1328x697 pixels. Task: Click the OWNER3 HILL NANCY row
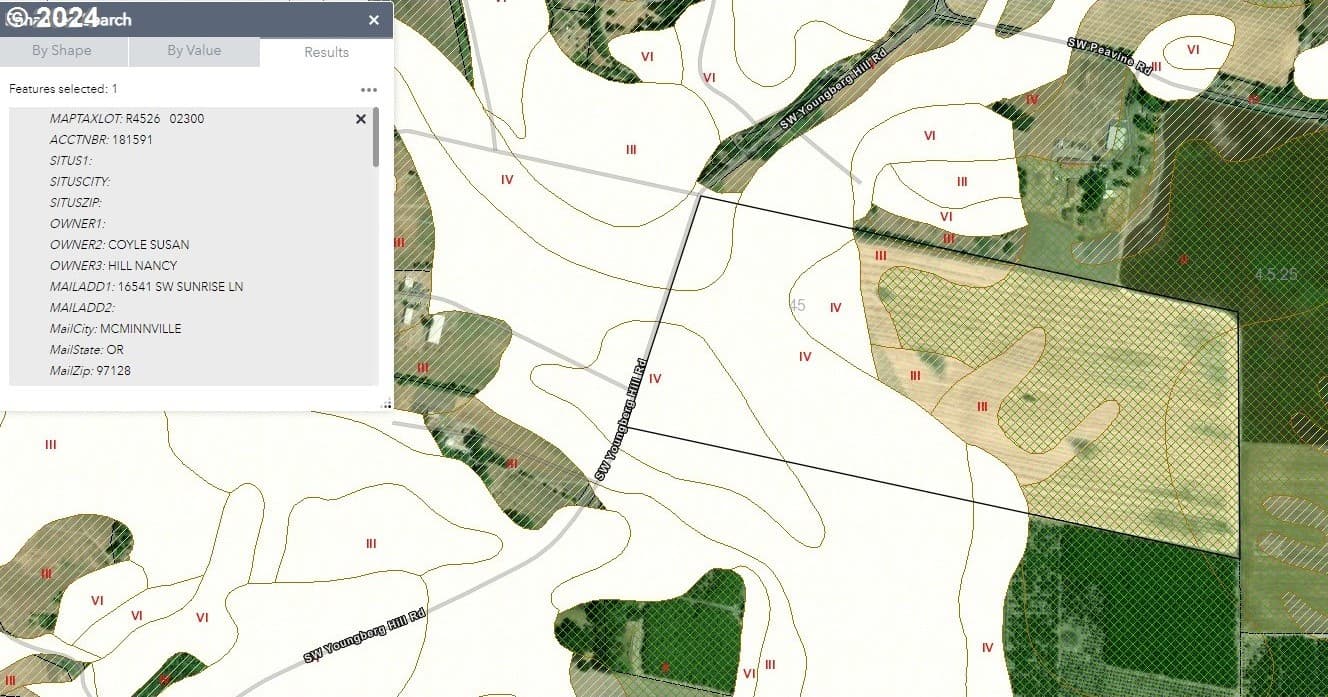pos(113,266)
